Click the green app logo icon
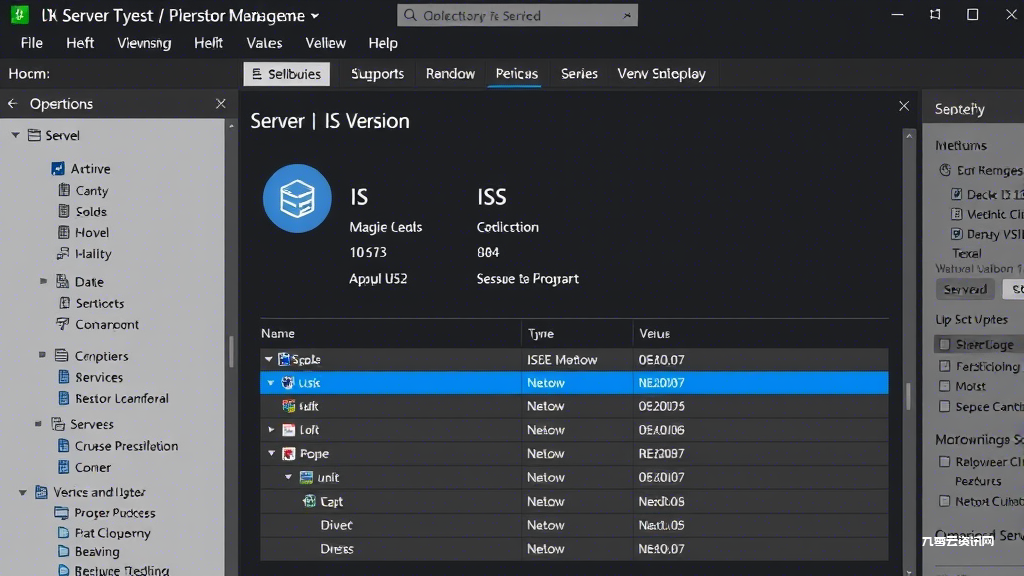 (20, 14)
